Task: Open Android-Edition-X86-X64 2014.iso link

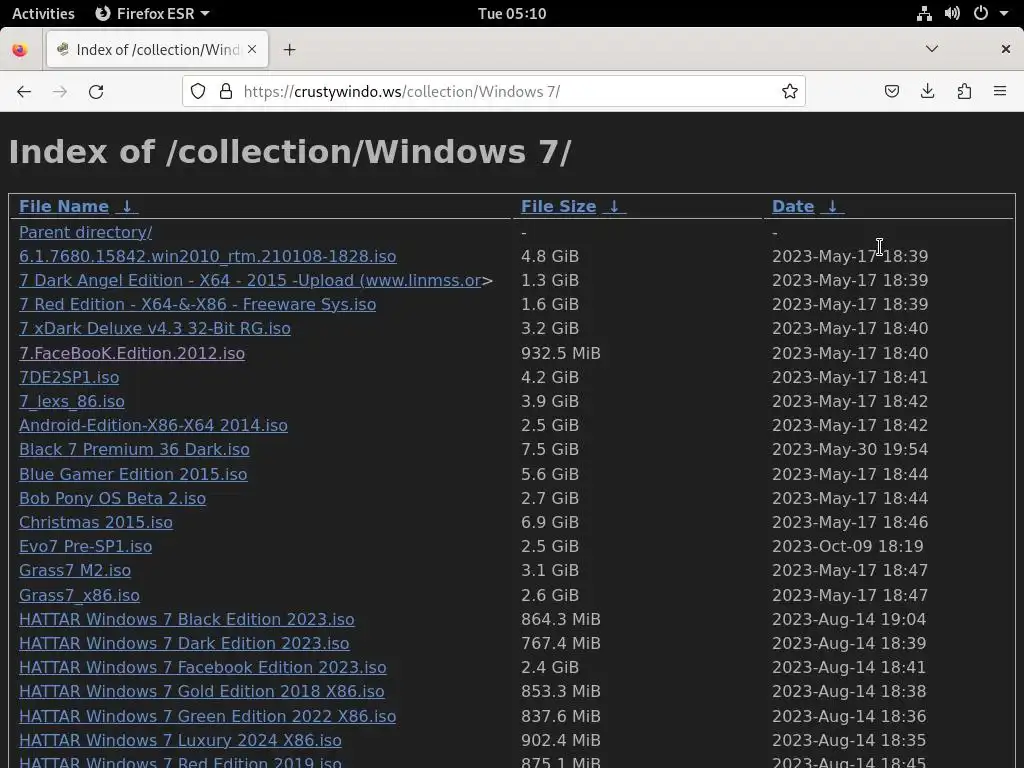Action: [x=153, y=426]
